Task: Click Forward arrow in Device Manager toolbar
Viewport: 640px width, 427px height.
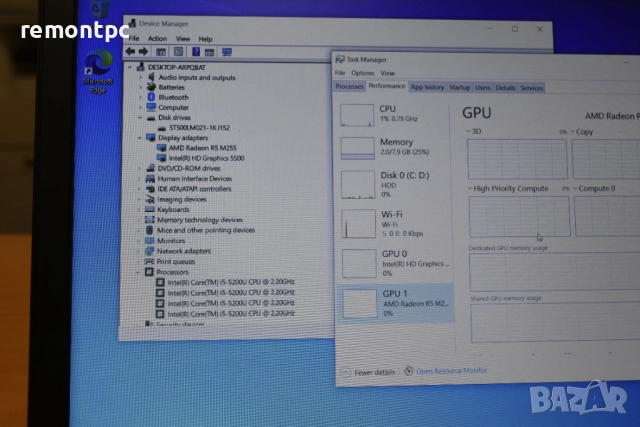Action: click(x=143, y=51)
